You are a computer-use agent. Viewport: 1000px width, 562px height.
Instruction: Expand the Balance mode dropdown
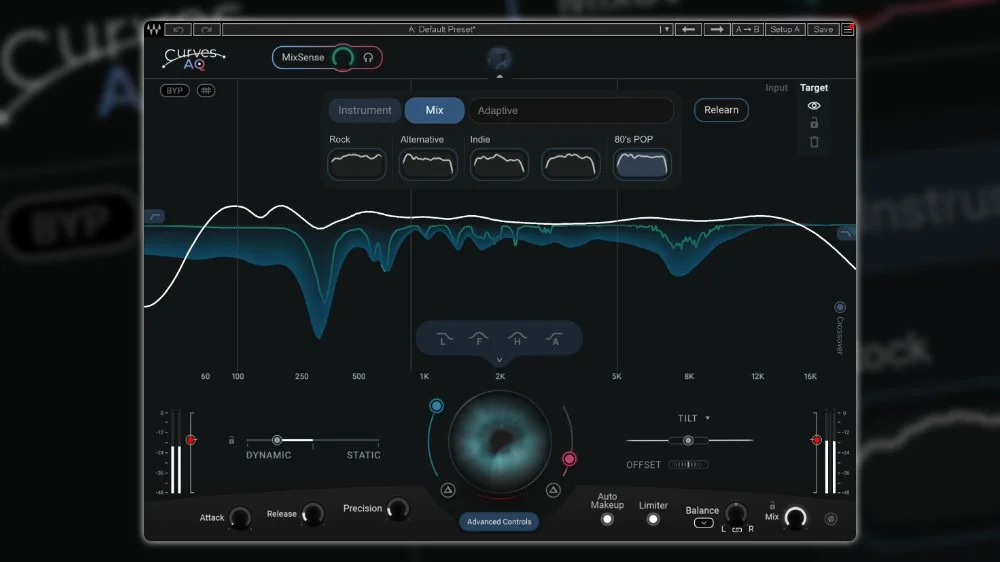[x=703, y=523]
